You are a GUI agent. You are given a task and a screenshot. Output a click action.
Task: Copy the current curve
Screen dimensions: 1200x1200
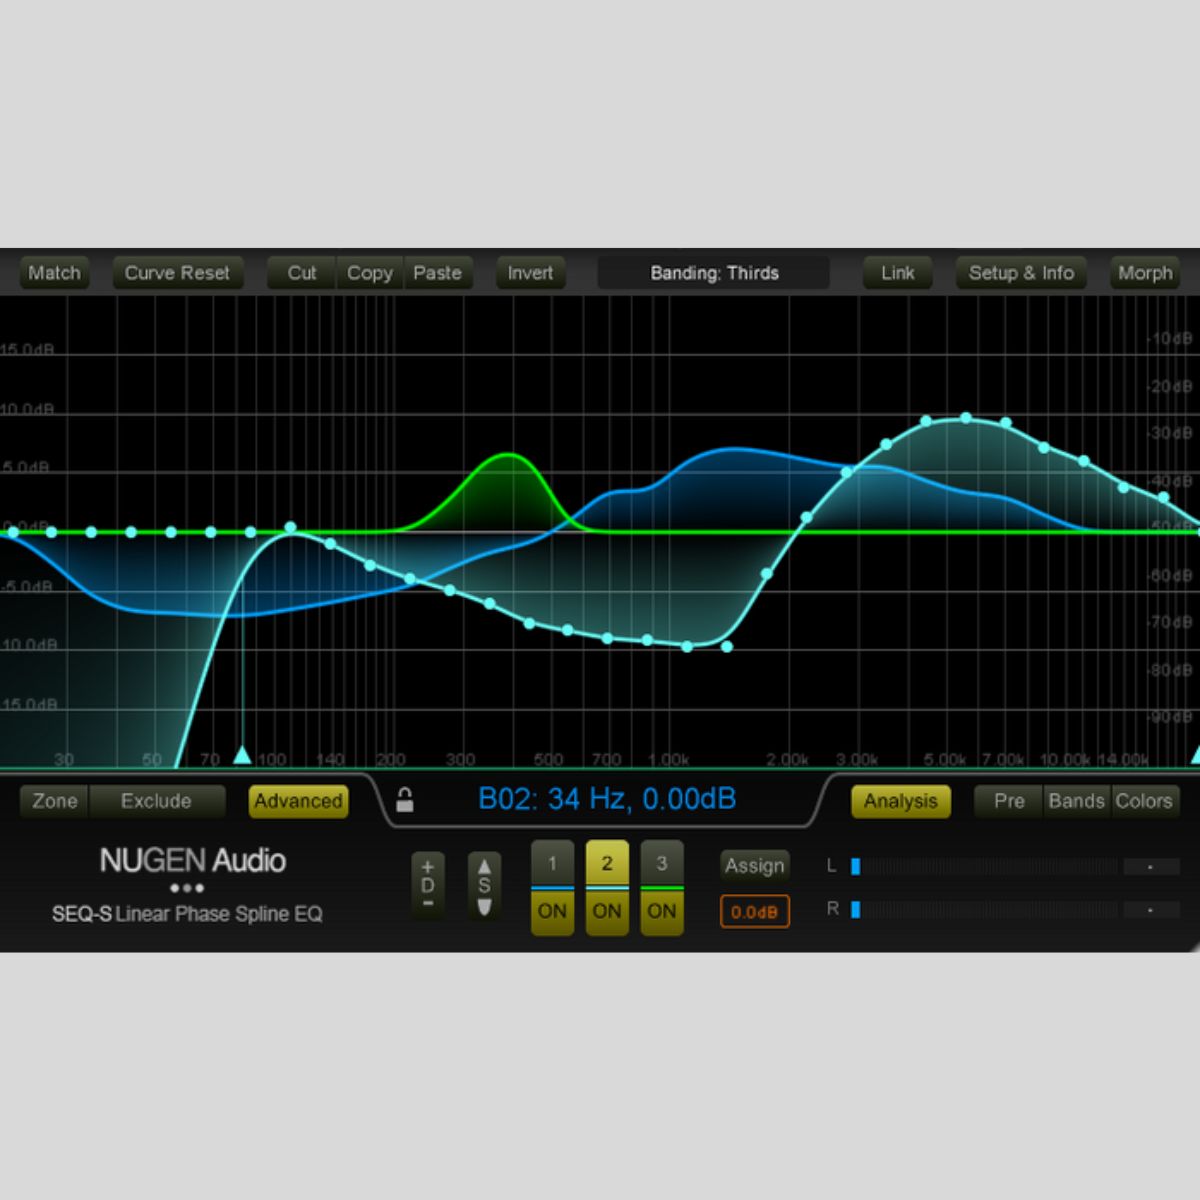[x=368, y=272]
